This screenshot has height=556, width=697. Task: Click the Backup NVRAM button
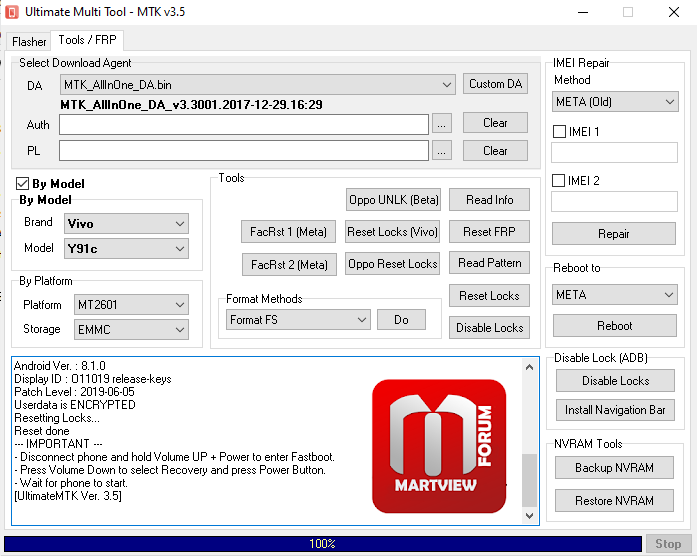[x=614, y=468]
